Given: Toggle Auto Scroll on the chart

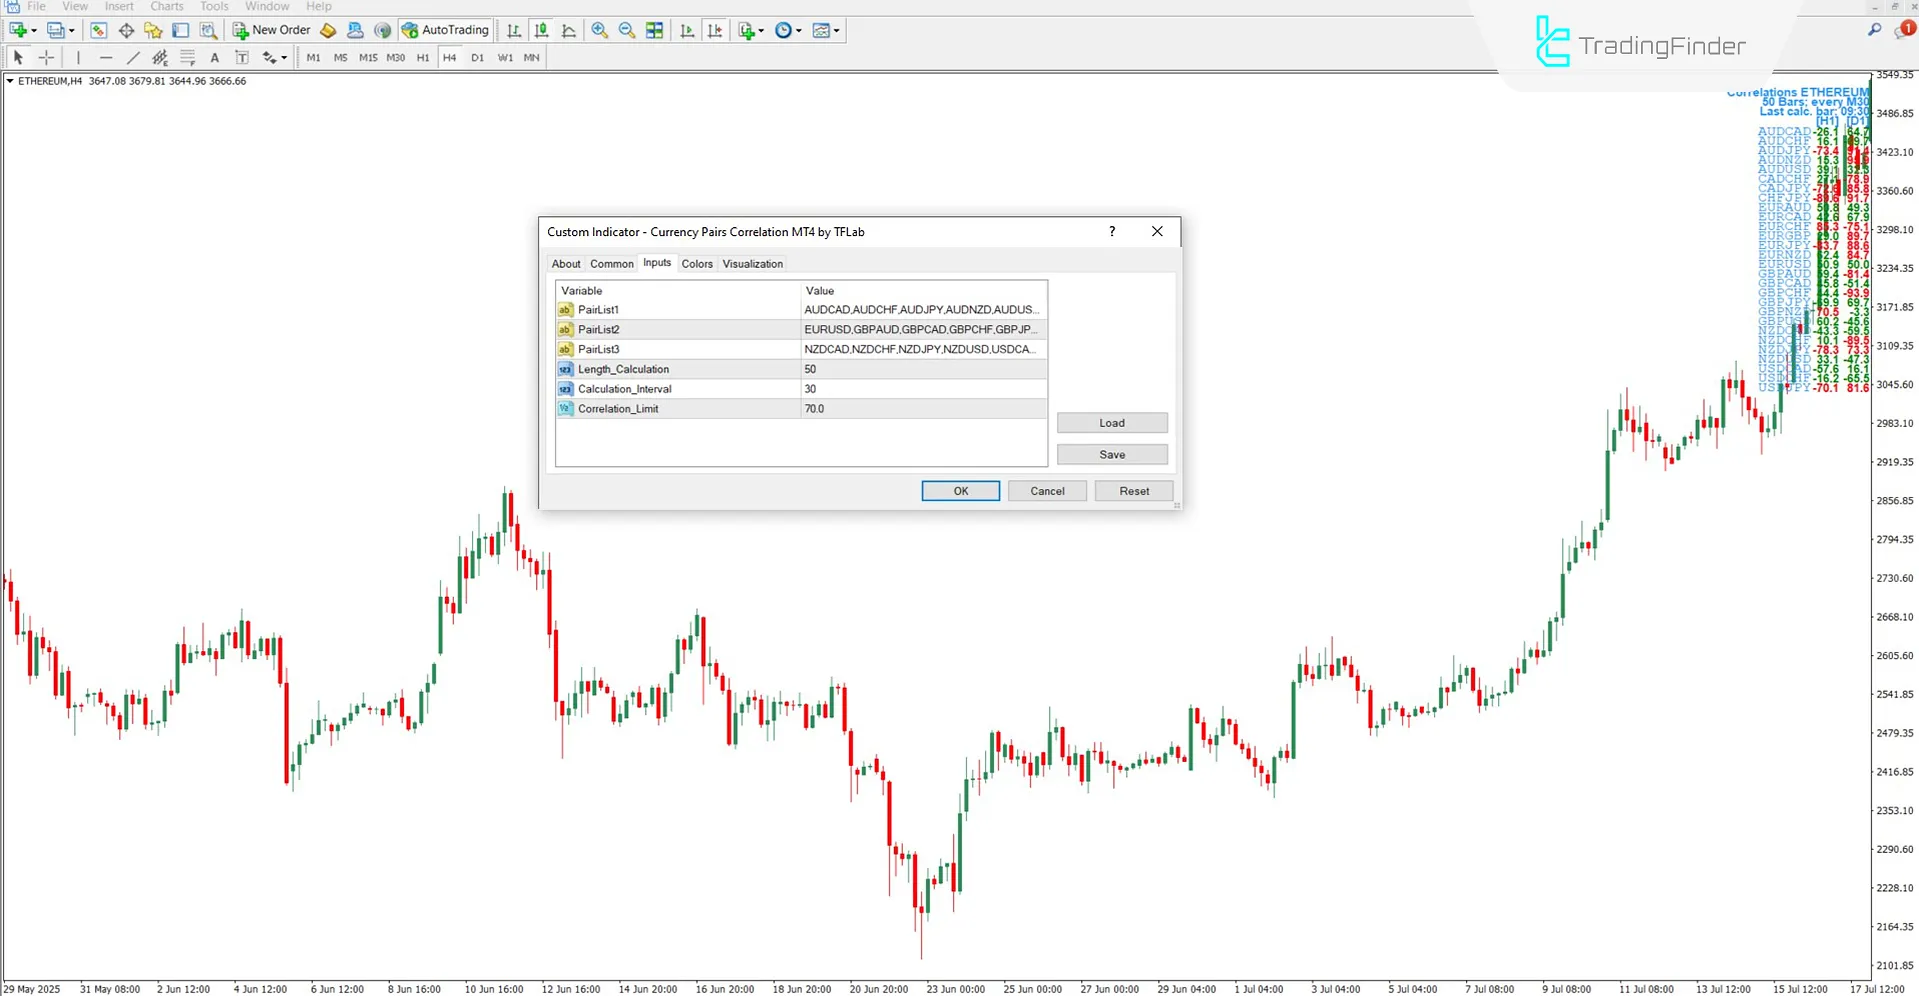Looking at the screenshot, I should 687,30.
